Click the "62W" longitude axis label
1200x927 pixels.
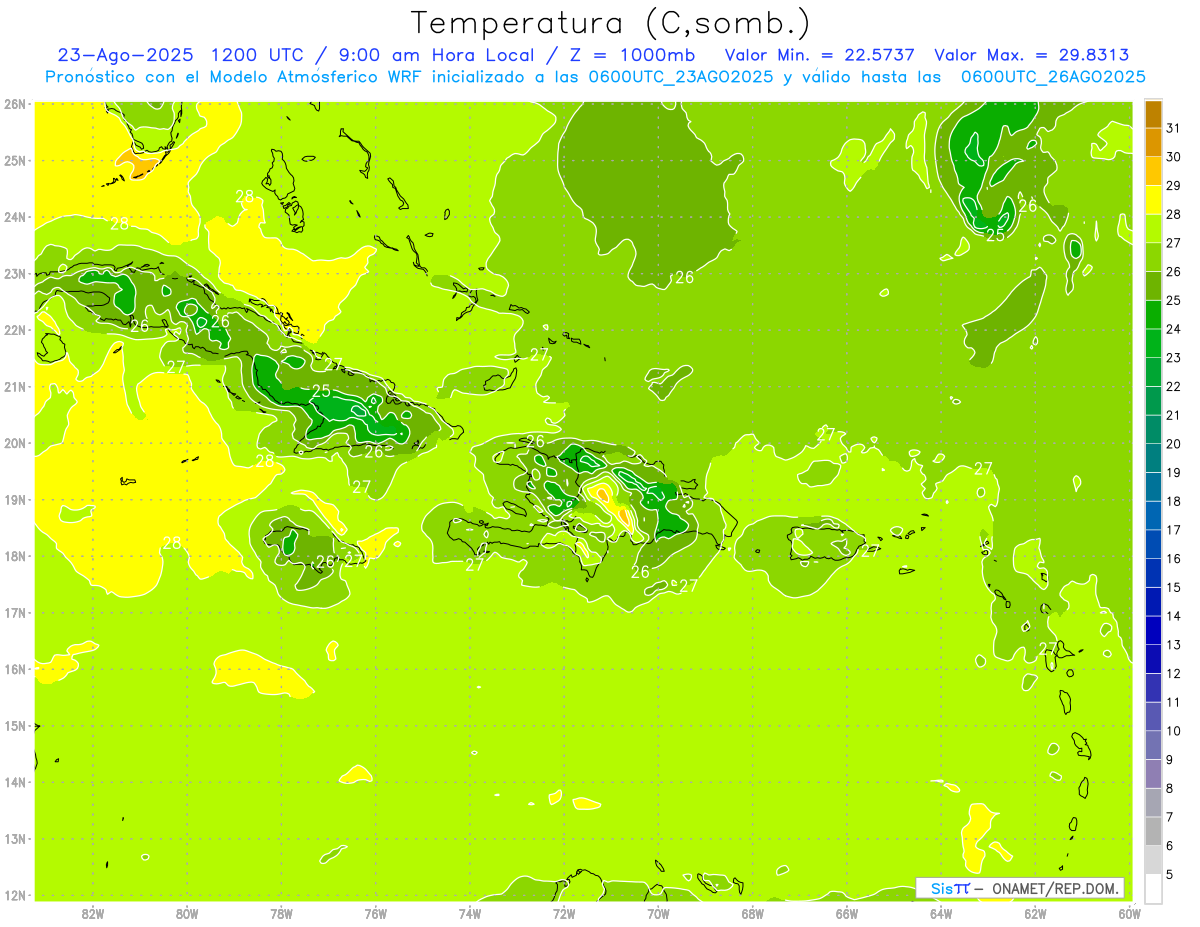(1036, 913)
